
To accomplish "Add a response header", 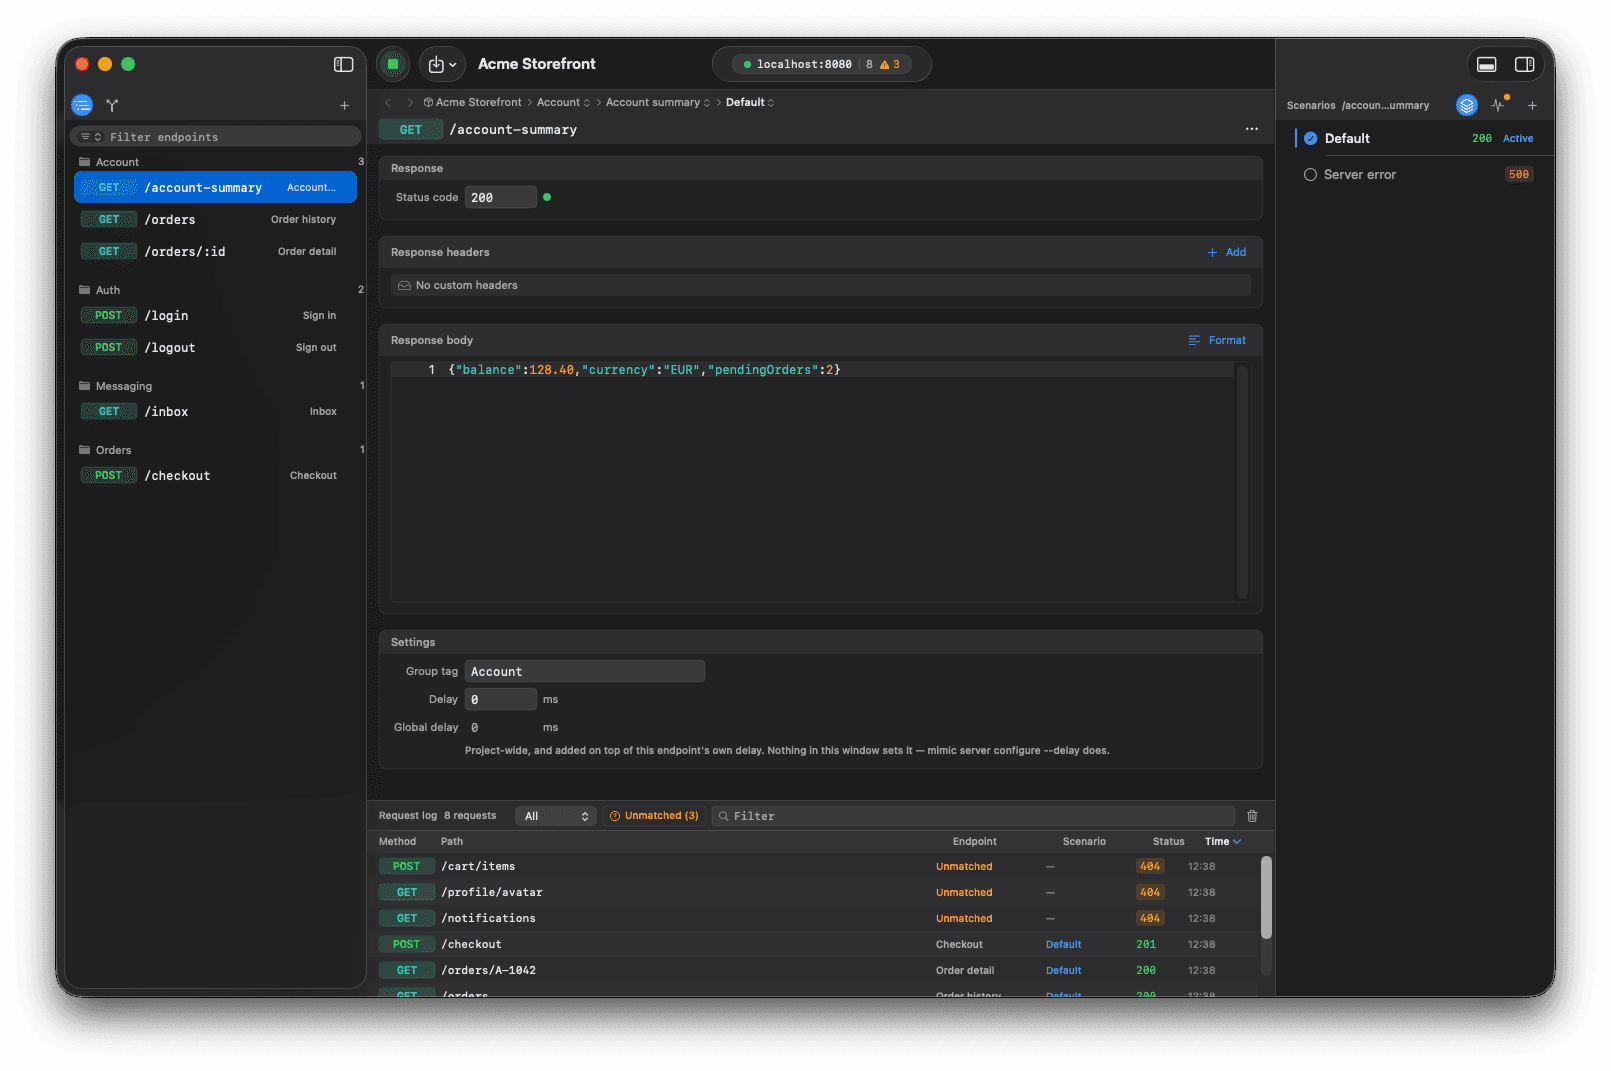I will tap(1227, 252).
